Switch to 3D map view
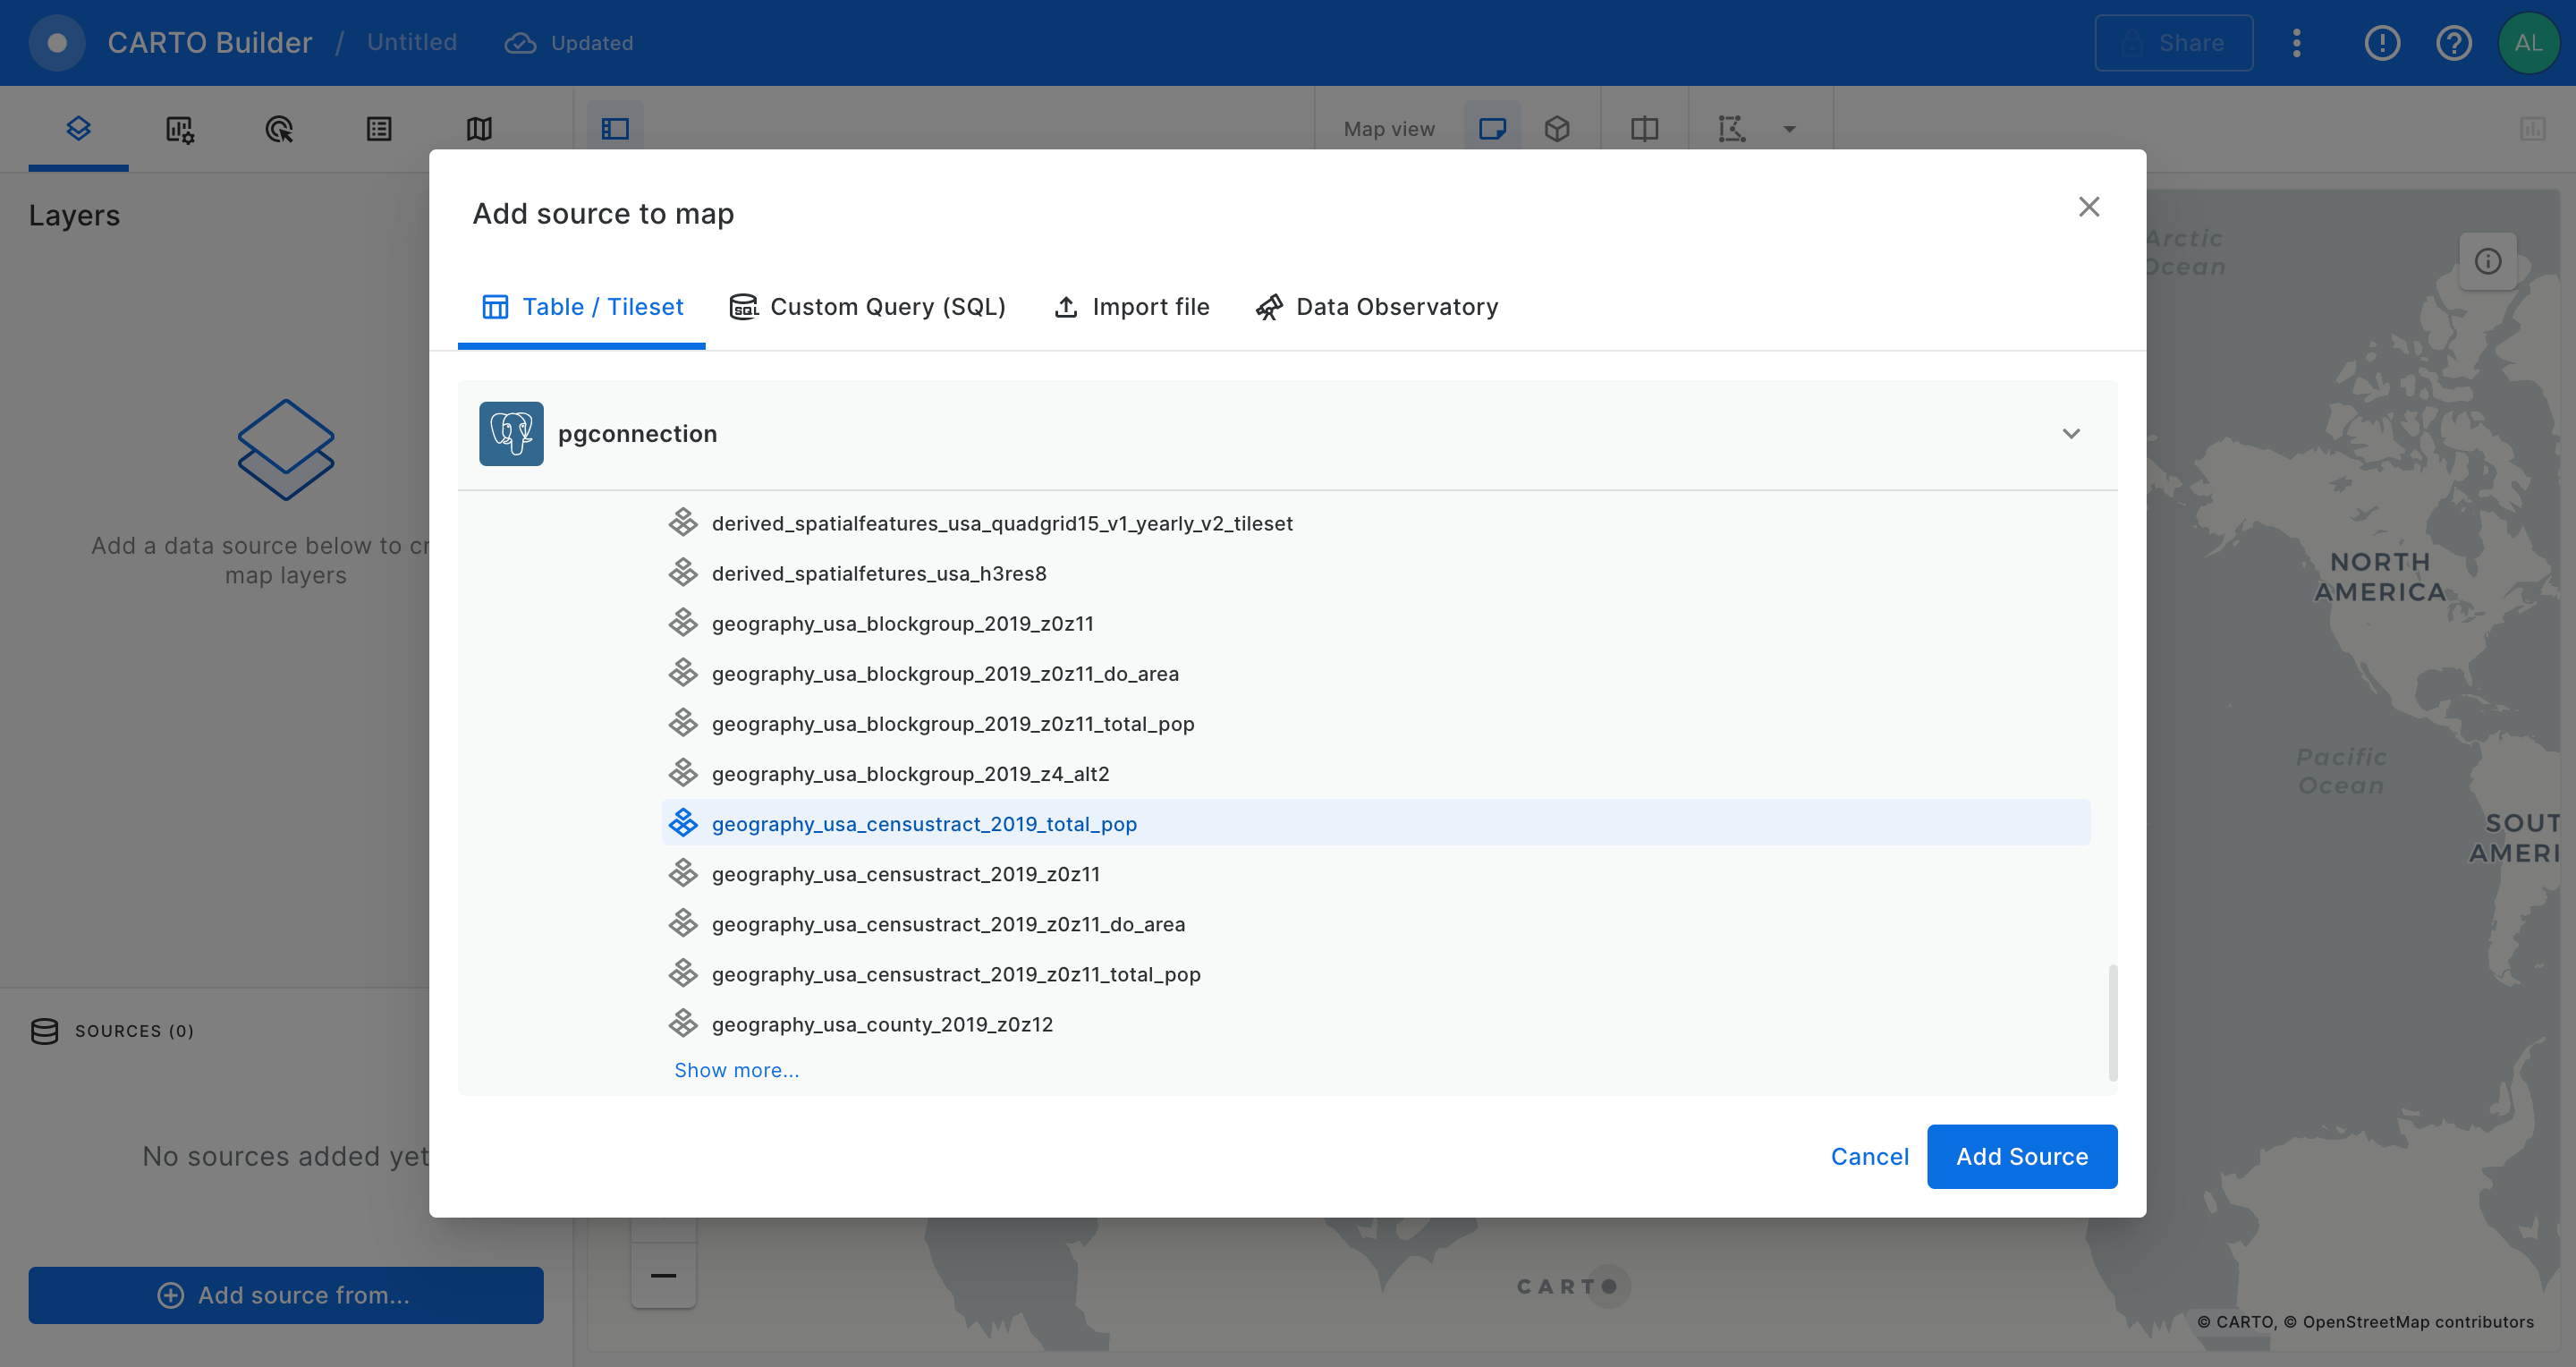The height and width of the screenshot is (1367, 2576). (1557, 129)
